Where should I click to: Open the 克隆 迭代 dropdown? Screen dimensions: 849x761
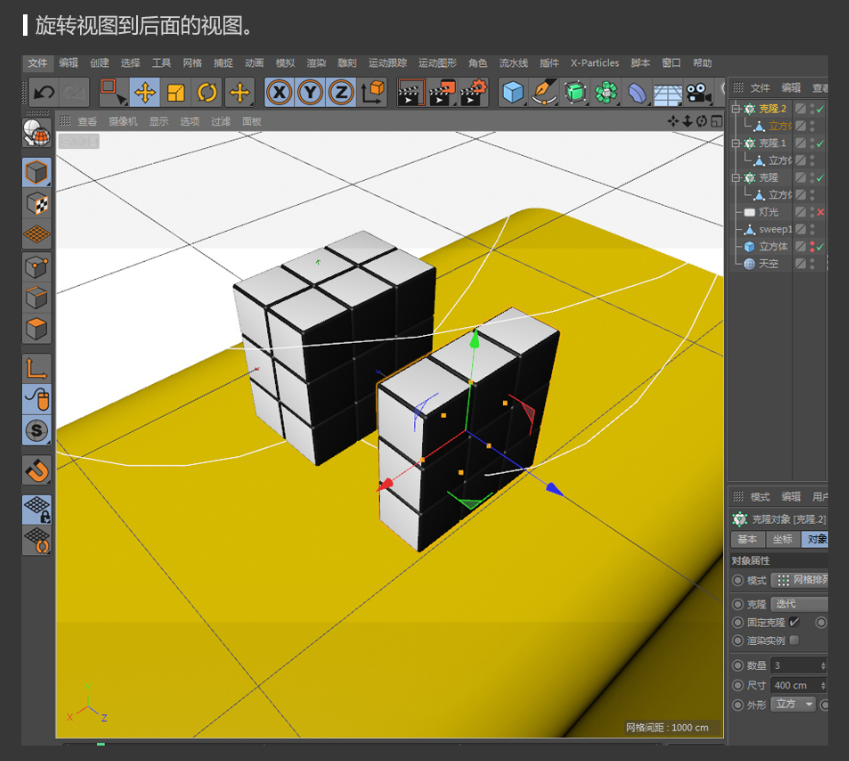pos(800,604)
